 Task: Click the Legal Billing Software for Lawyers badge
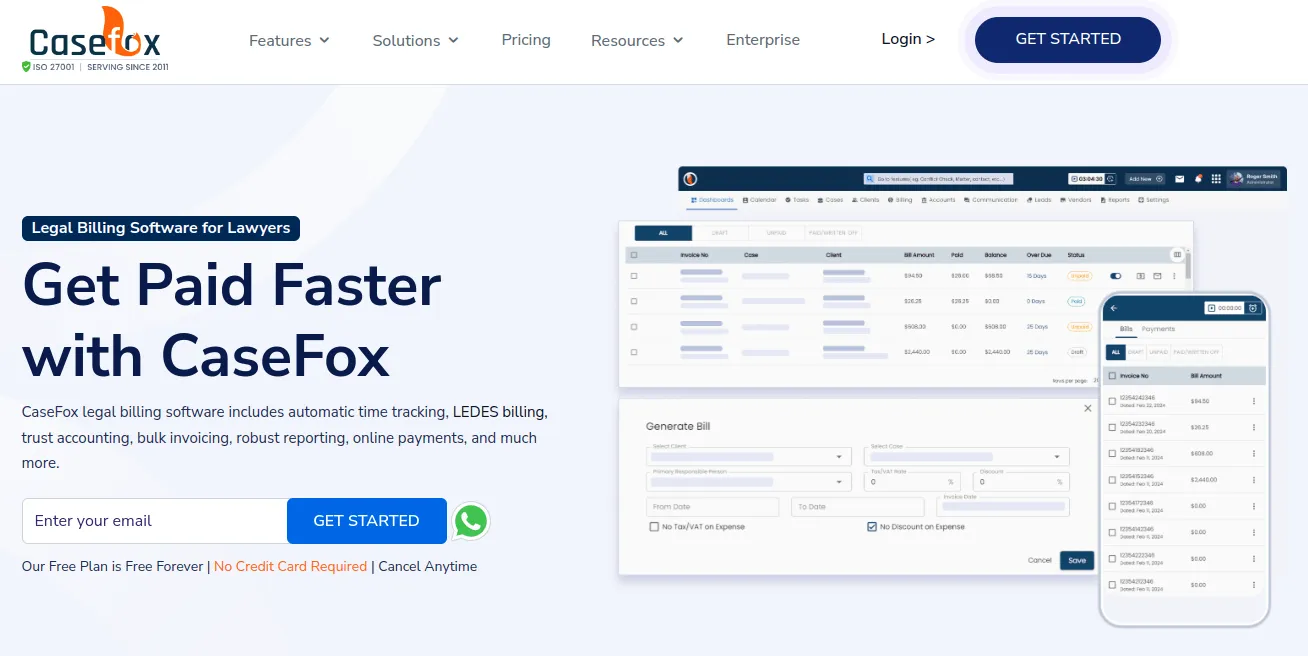161,228
